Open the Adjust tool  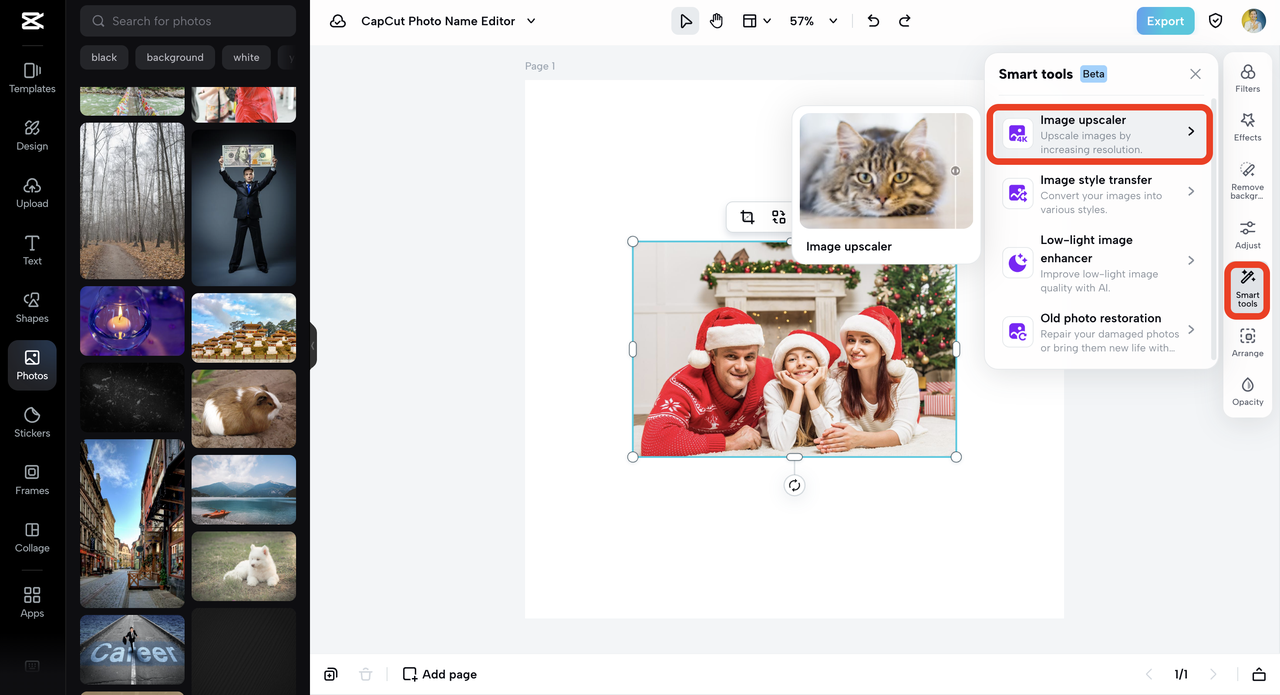click(1248, 235)
